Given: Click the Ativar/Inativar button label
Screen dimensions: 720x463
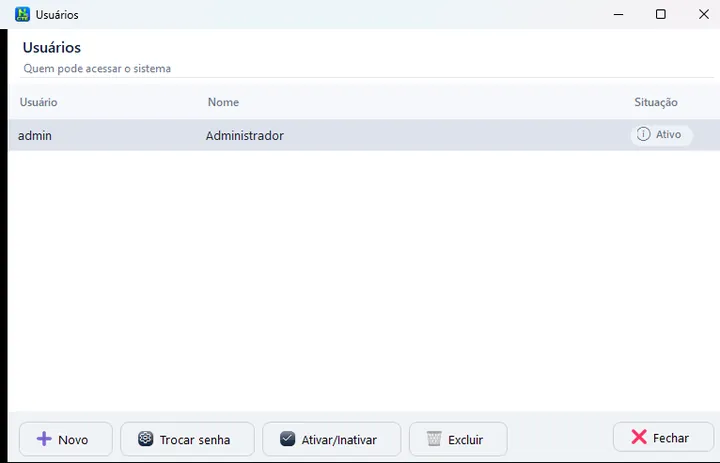Looking at the screenshot, I should [x=339, y=440].
